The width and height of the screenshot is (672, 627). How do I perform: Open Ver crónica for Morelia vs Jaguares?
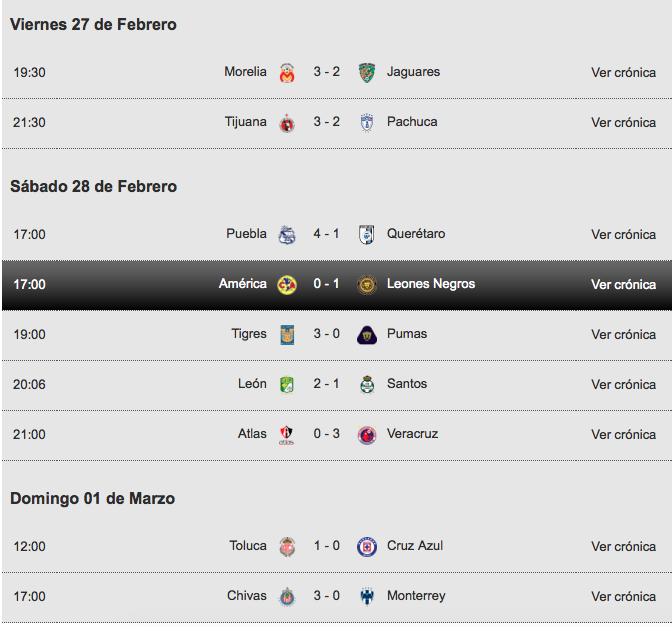pyautogui.click(x=623, y=72)
